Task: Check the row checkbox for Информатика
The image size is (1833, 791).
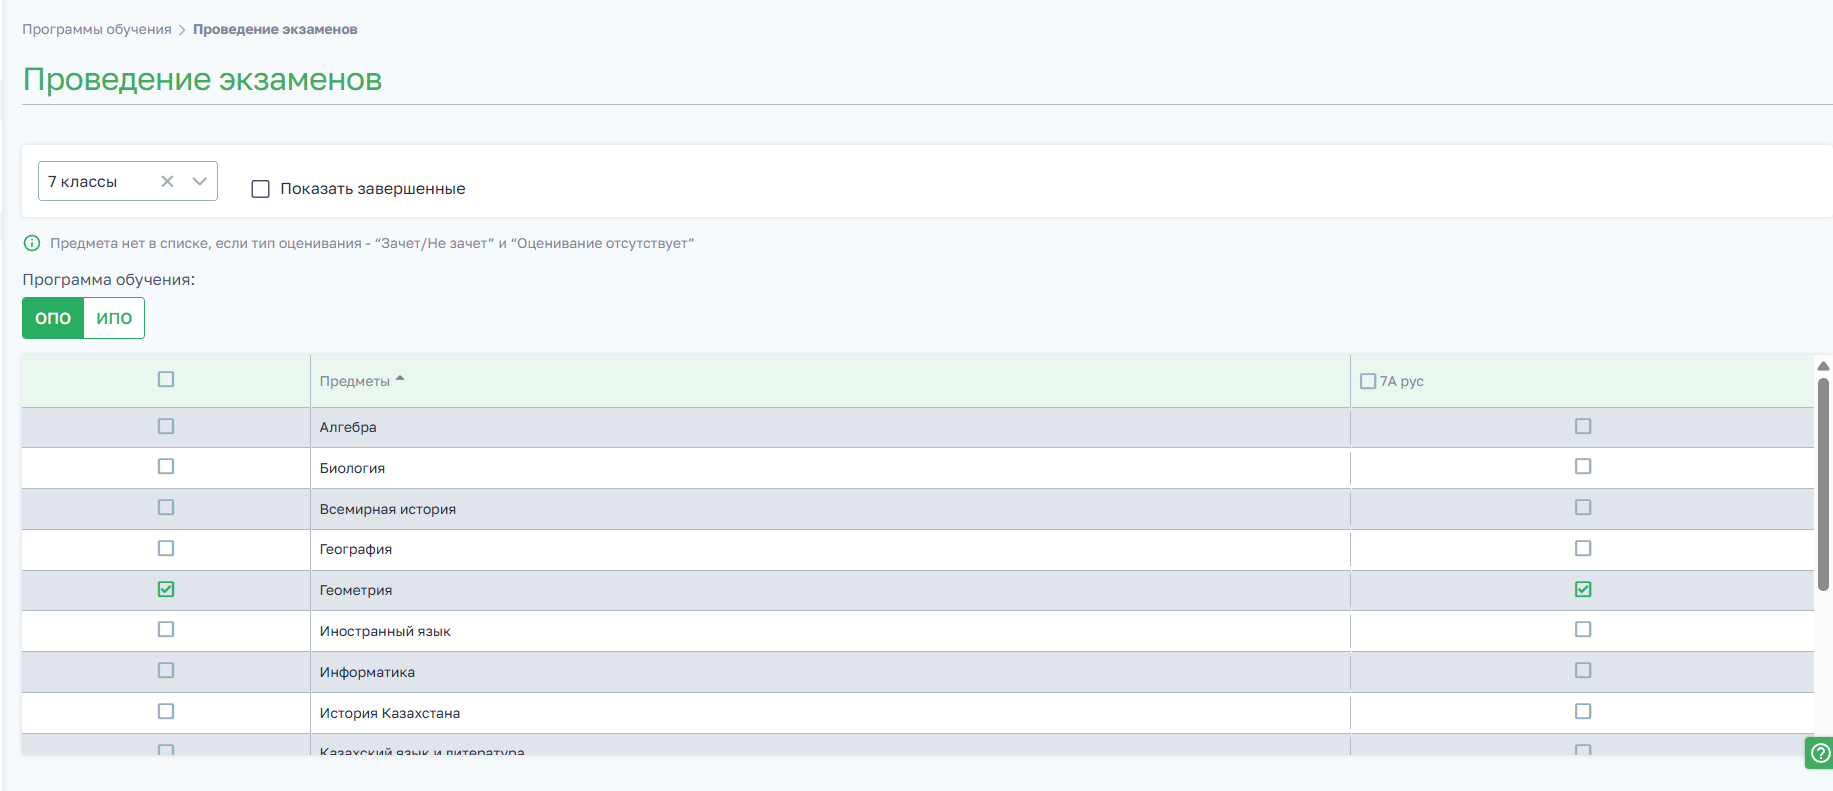Action: 166,670
